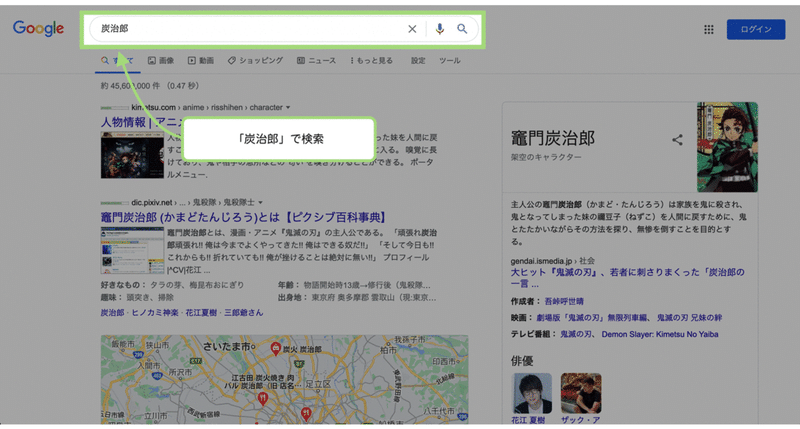Viewport: 800px width, 429px height.
Task: Clear the search box with the X icon
Action: [412, 29]
